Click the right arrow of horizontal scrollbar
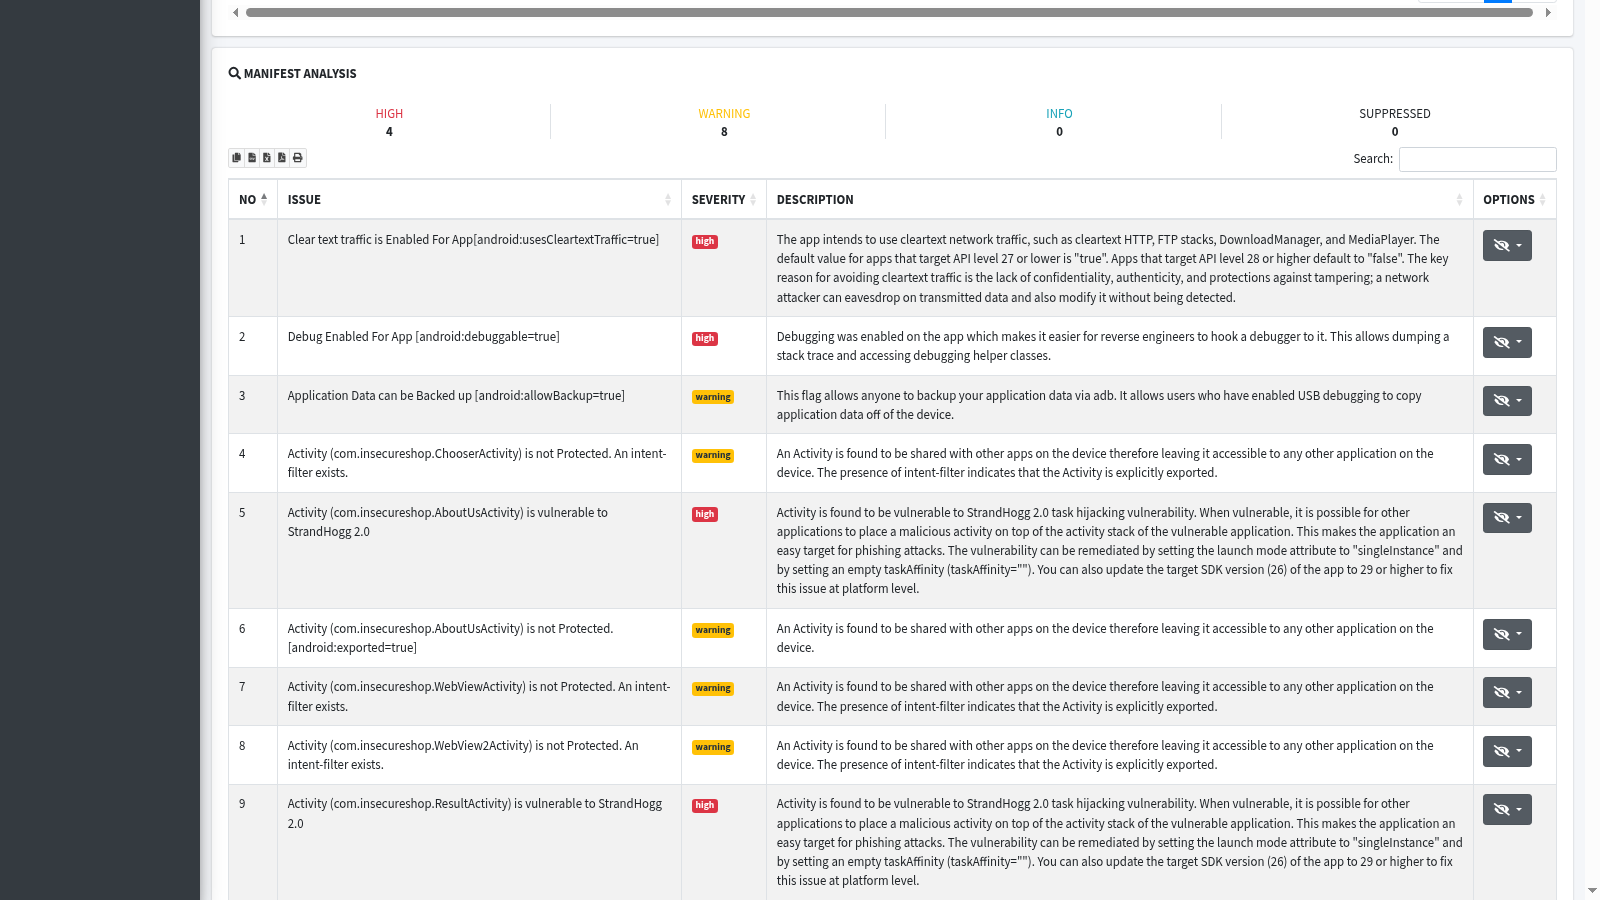Screen dimensions: 1600x900 [1548, 13]
